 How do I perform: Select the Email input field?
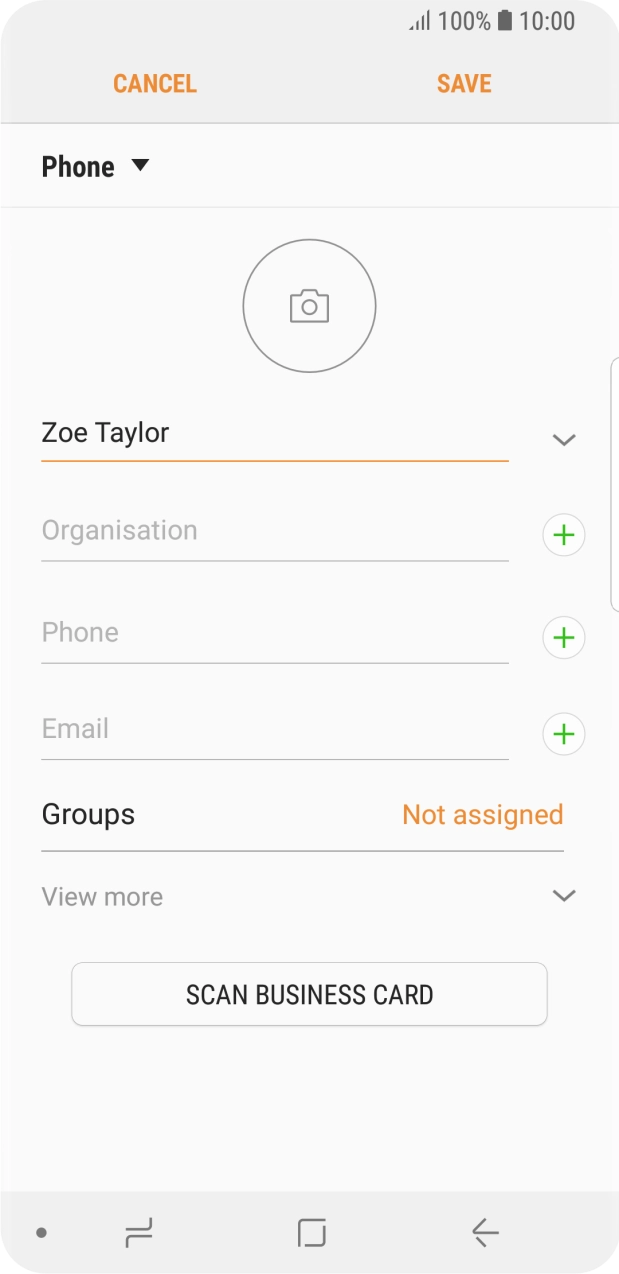(274, 729)
